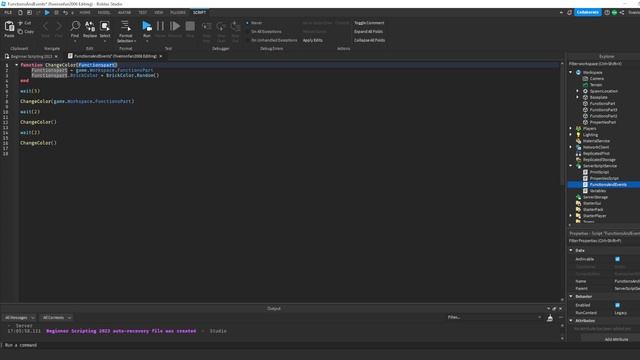Toggle the Archivable checkbox
The height and width of the screenshot is (360, 640).
point(618,259)
